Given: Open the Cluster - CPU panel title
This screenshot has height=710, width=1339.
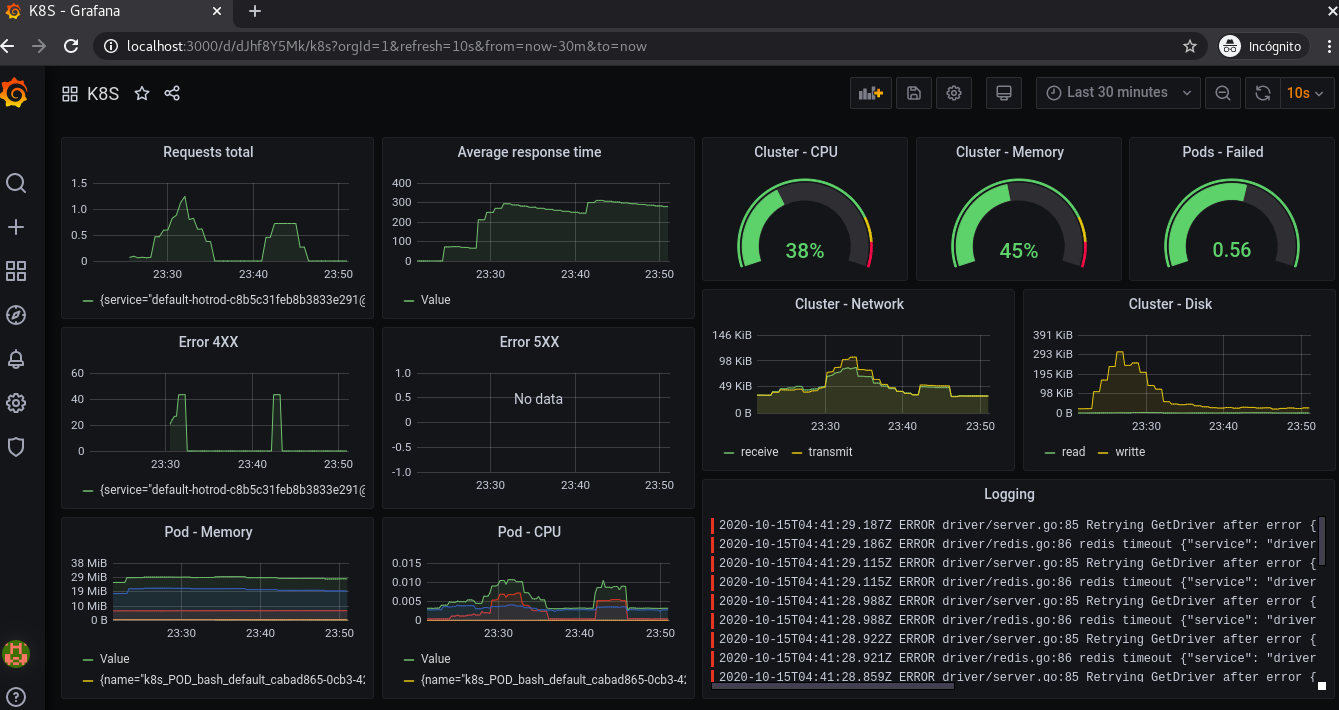Looking at the screenshot, I should (x=796, y=152).
